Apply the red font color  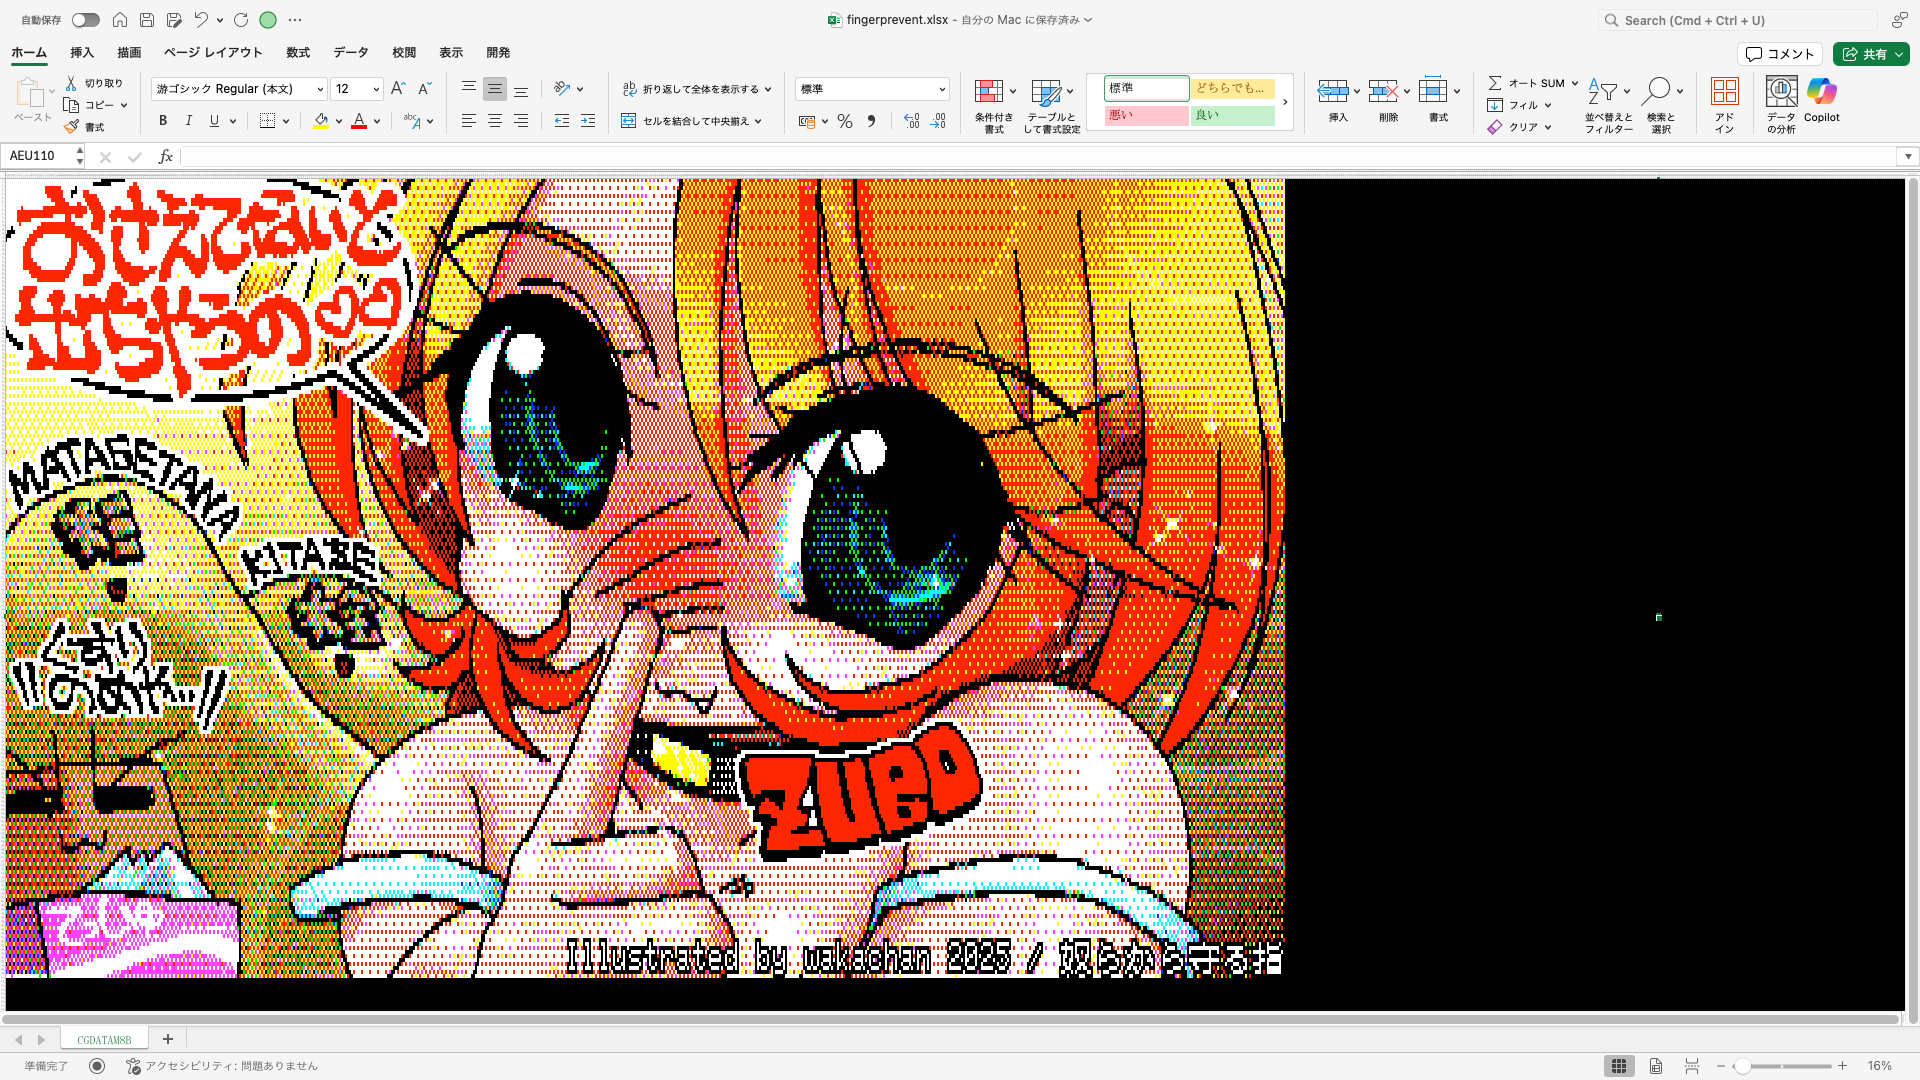point(359,121)
